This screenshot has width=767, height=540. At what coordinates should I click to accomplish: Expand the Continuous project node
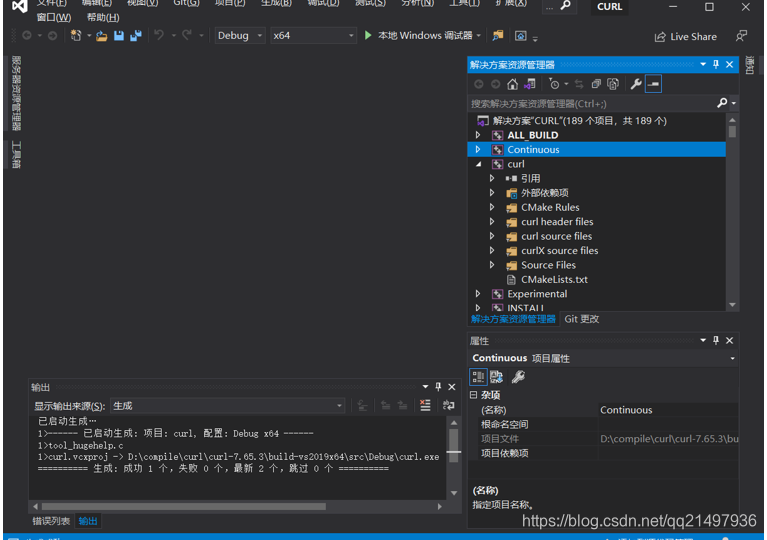pyautogui.click(x=478, y=150)
